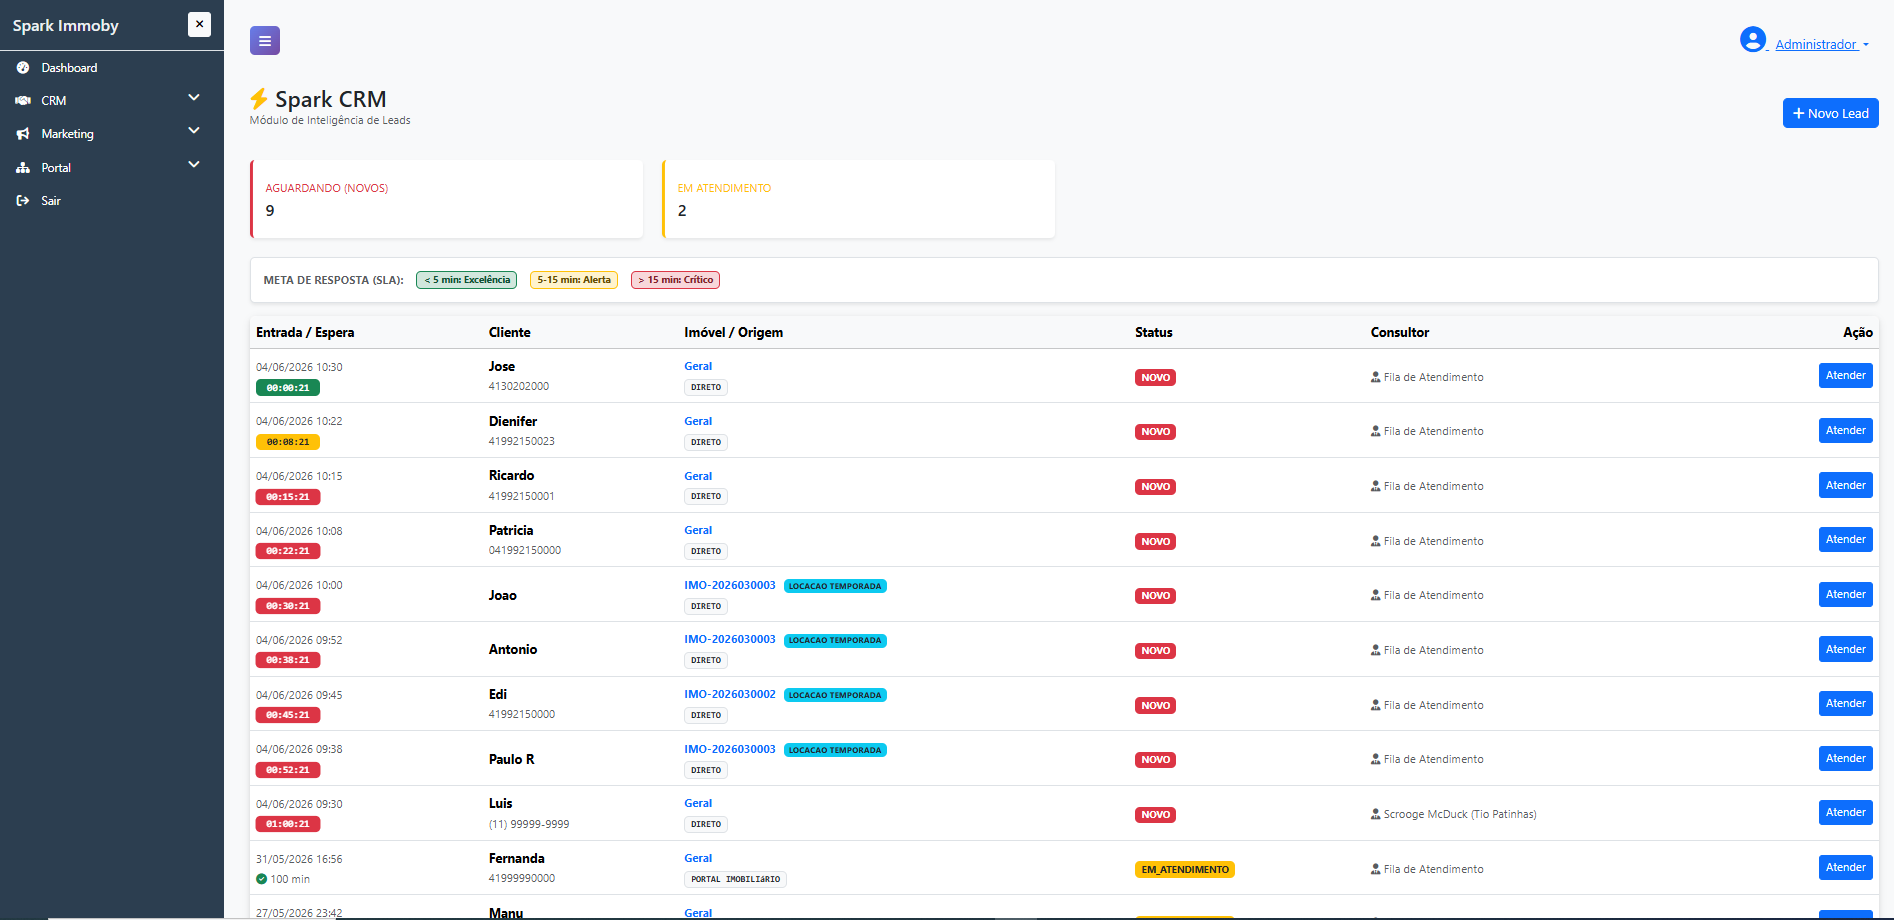Create a new lead with Novo Lead
The image size is (1894, 920).
pos(1830,113)
